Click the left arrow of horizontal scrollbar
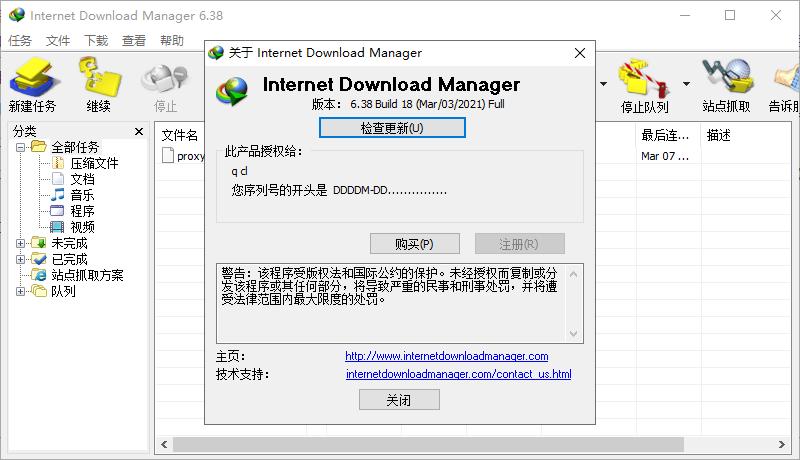 click(x=164, y=444)
